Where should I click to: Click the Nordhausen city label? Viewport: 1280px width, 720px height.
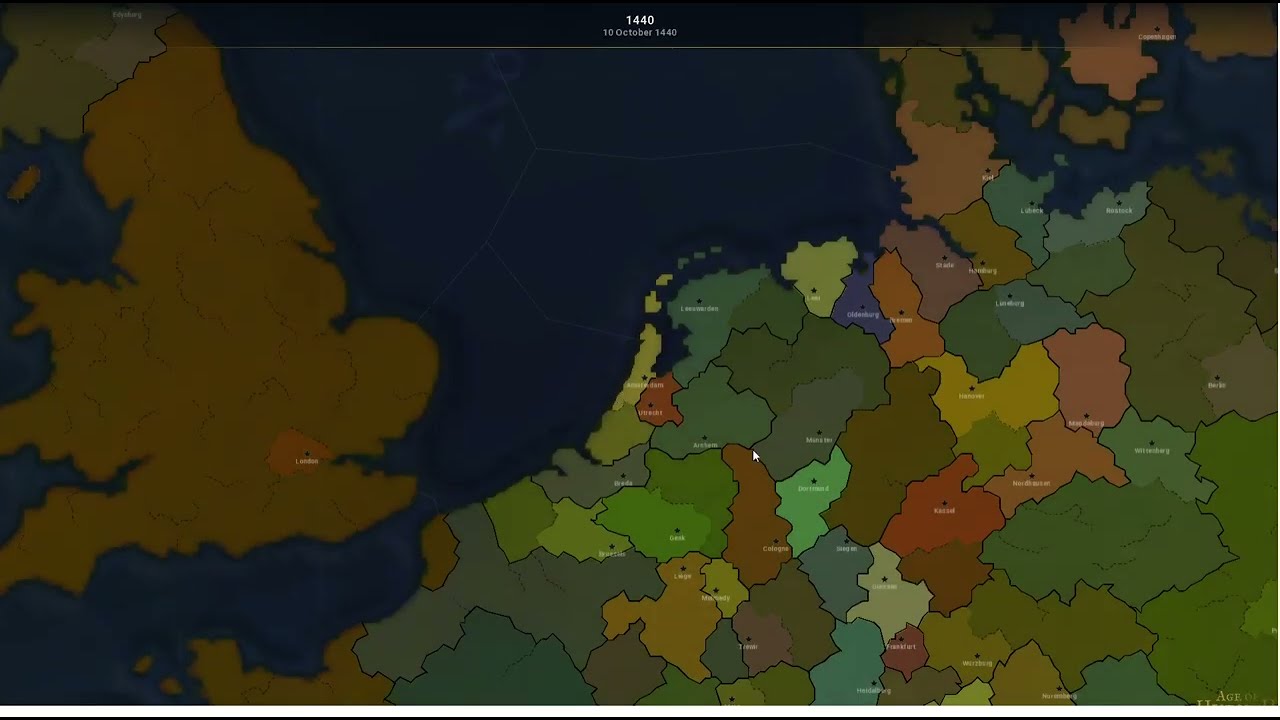(1031, 484)
